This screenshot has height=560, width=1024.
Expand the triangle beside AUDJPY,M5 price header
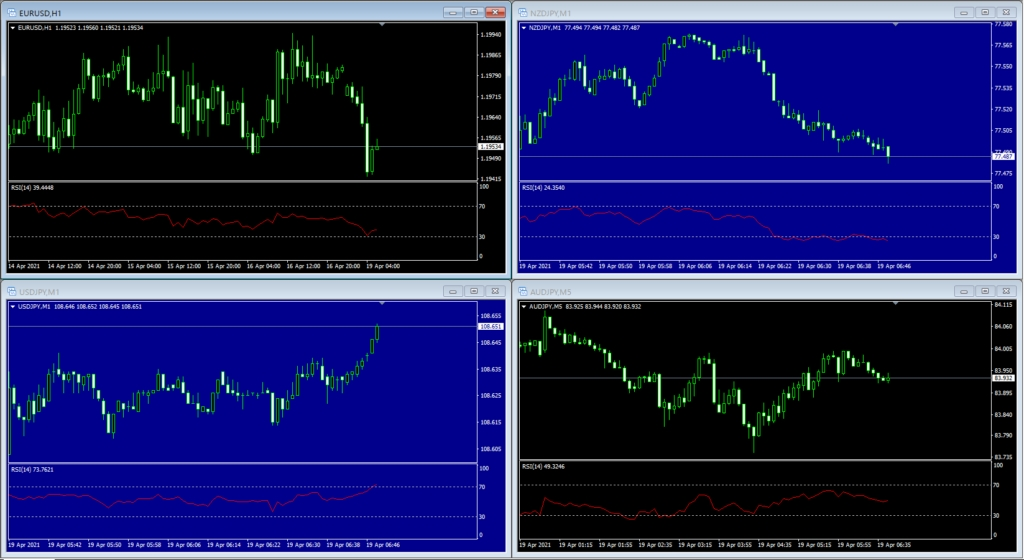click(x=525, y=306)
